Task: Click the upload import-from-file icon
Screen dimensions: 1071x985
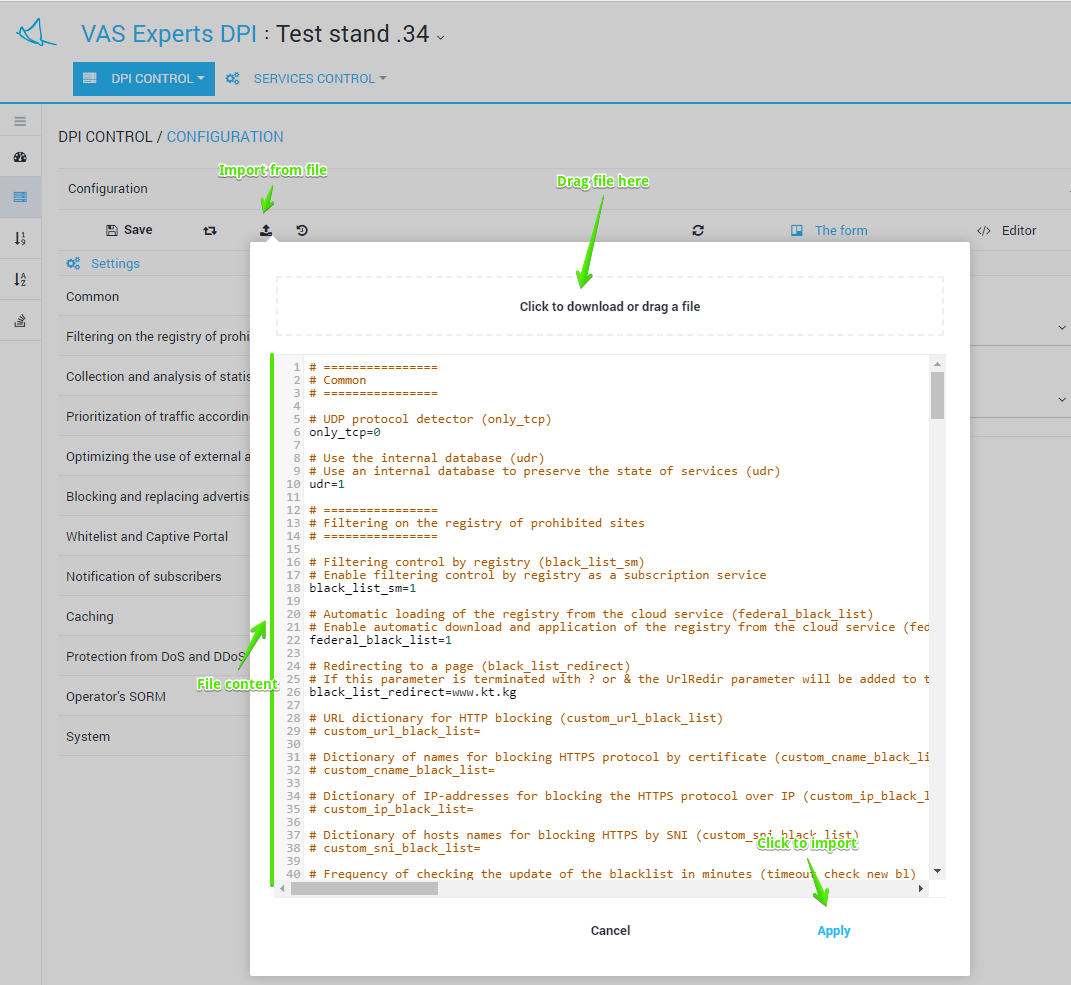Action: 266,230
